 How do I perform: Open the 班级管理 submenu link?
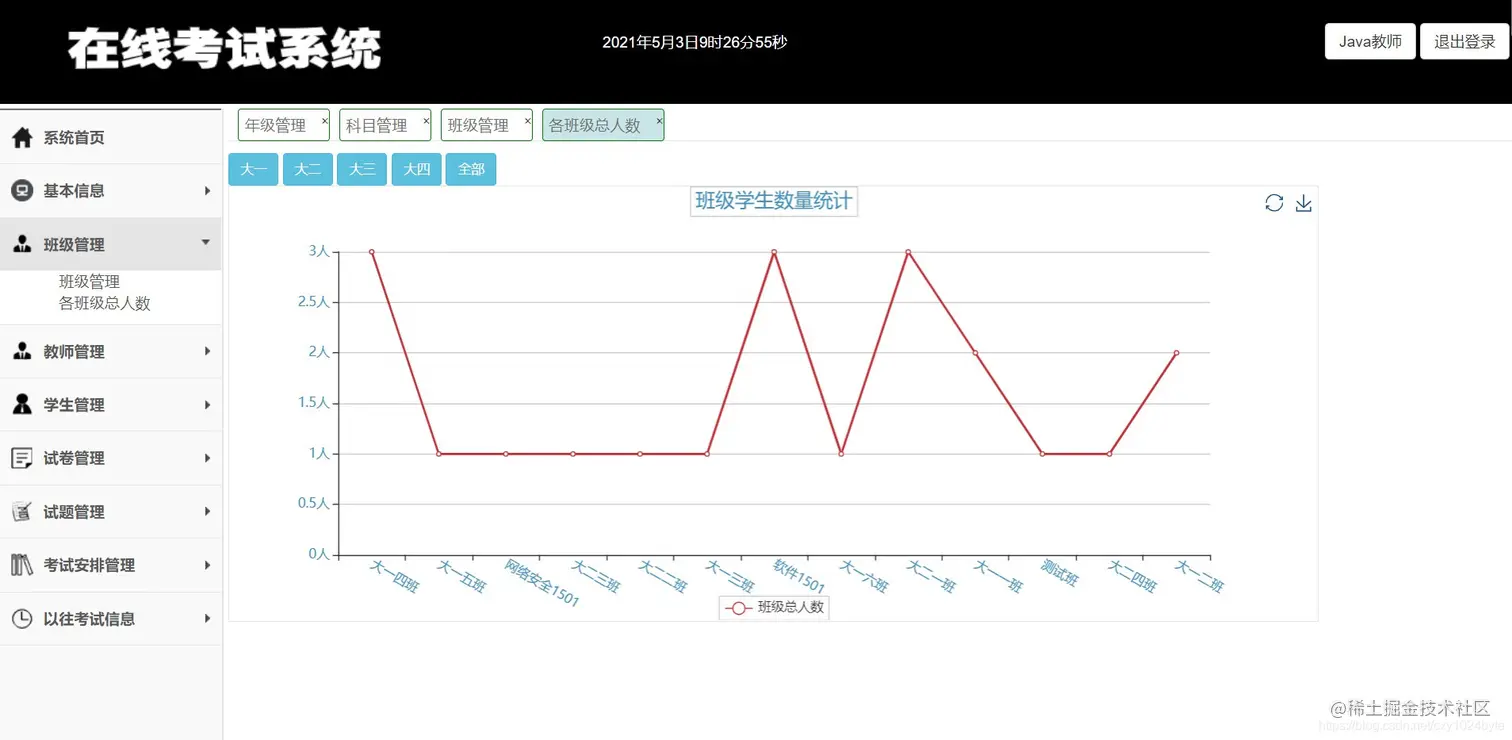tap(90, 282)
